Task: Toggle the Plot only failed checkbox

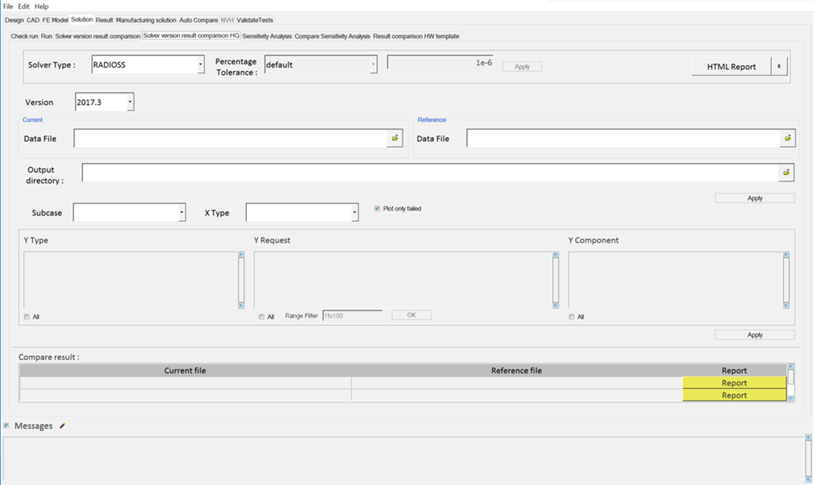Action: pos(377,209)
